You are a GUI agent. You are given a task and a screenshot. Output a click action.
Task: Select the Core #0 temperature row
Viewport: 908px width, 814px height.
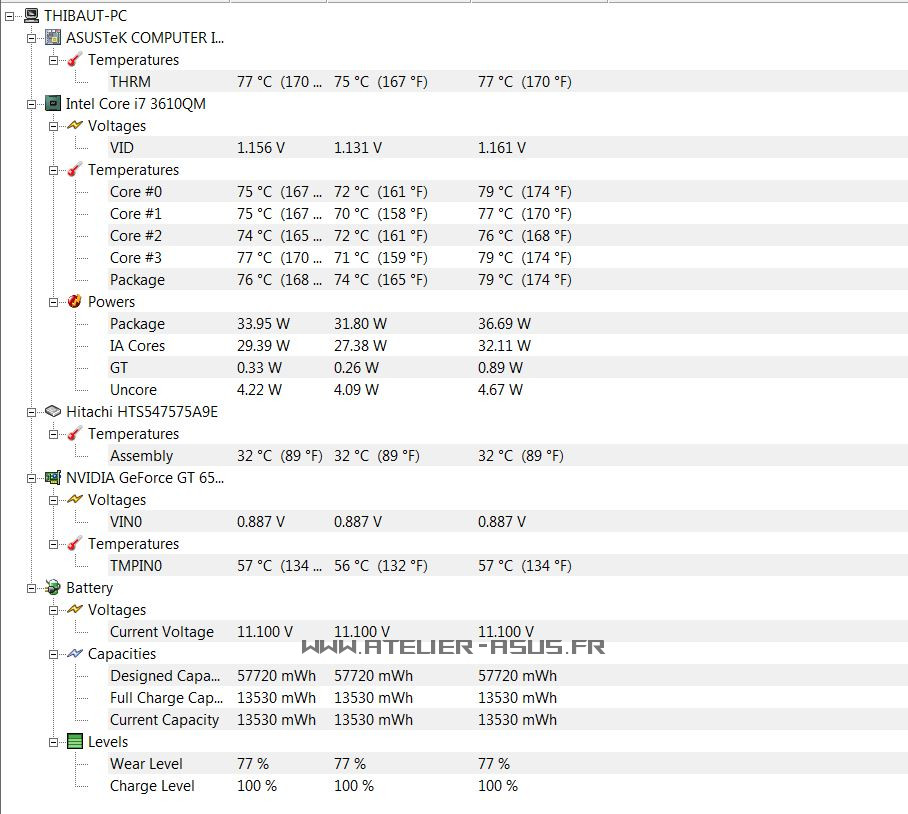[x=136, y=192]
